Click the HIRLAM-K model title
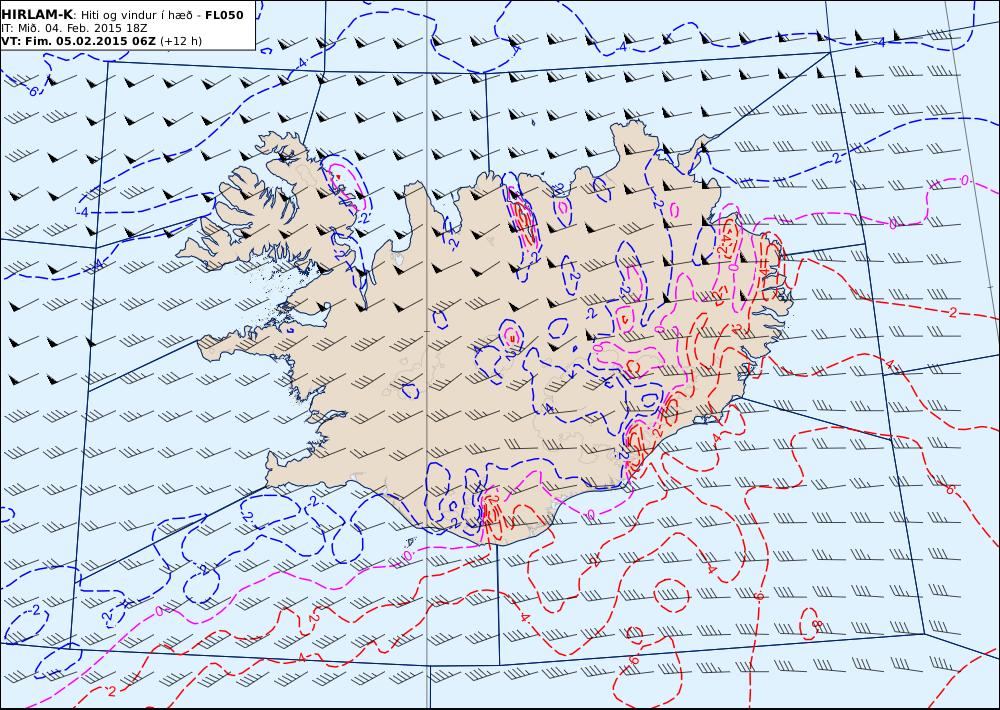This screenshot has height=710, width=1000. click(38, 15)
